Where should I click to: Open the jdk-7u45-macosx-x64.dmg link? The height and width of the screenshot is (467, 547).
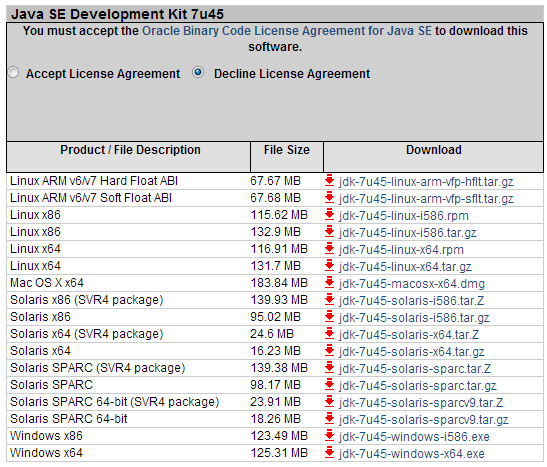click(412, 284)
